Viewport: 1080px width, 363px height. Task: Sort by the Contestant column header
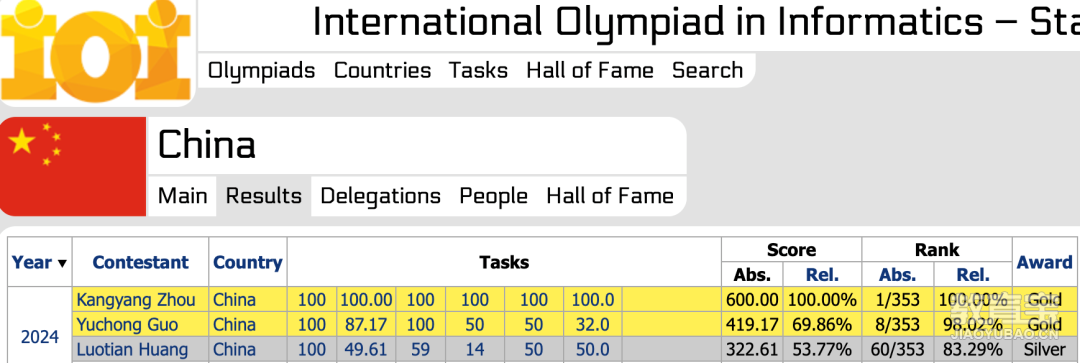(x=141, y=262)
